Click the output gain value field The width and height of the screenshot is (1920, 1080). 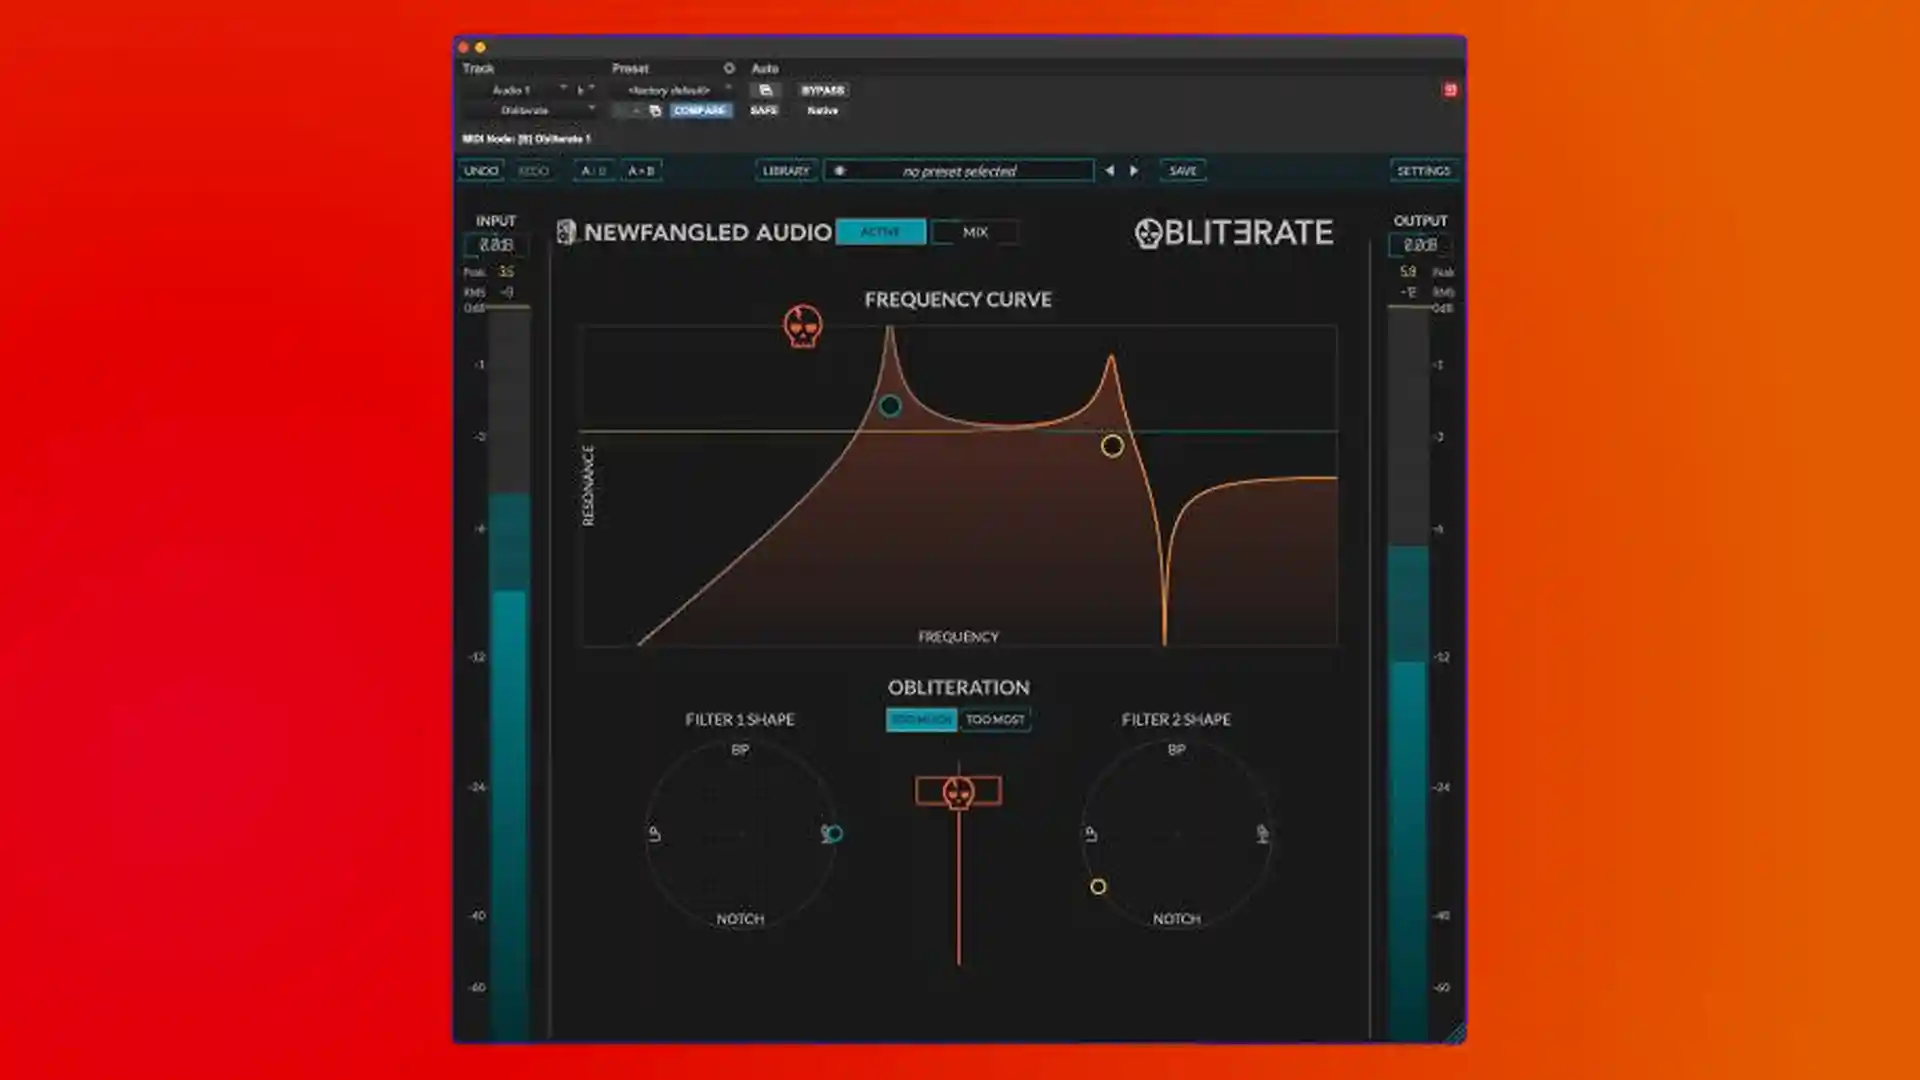pyautogui.click(x=1420, y=245)
